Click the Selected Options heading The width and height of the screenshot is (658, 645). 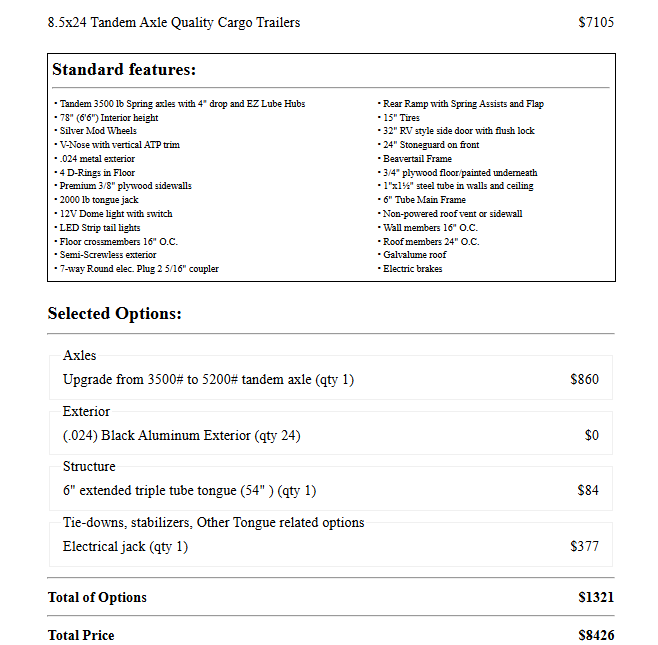[114, 314]
